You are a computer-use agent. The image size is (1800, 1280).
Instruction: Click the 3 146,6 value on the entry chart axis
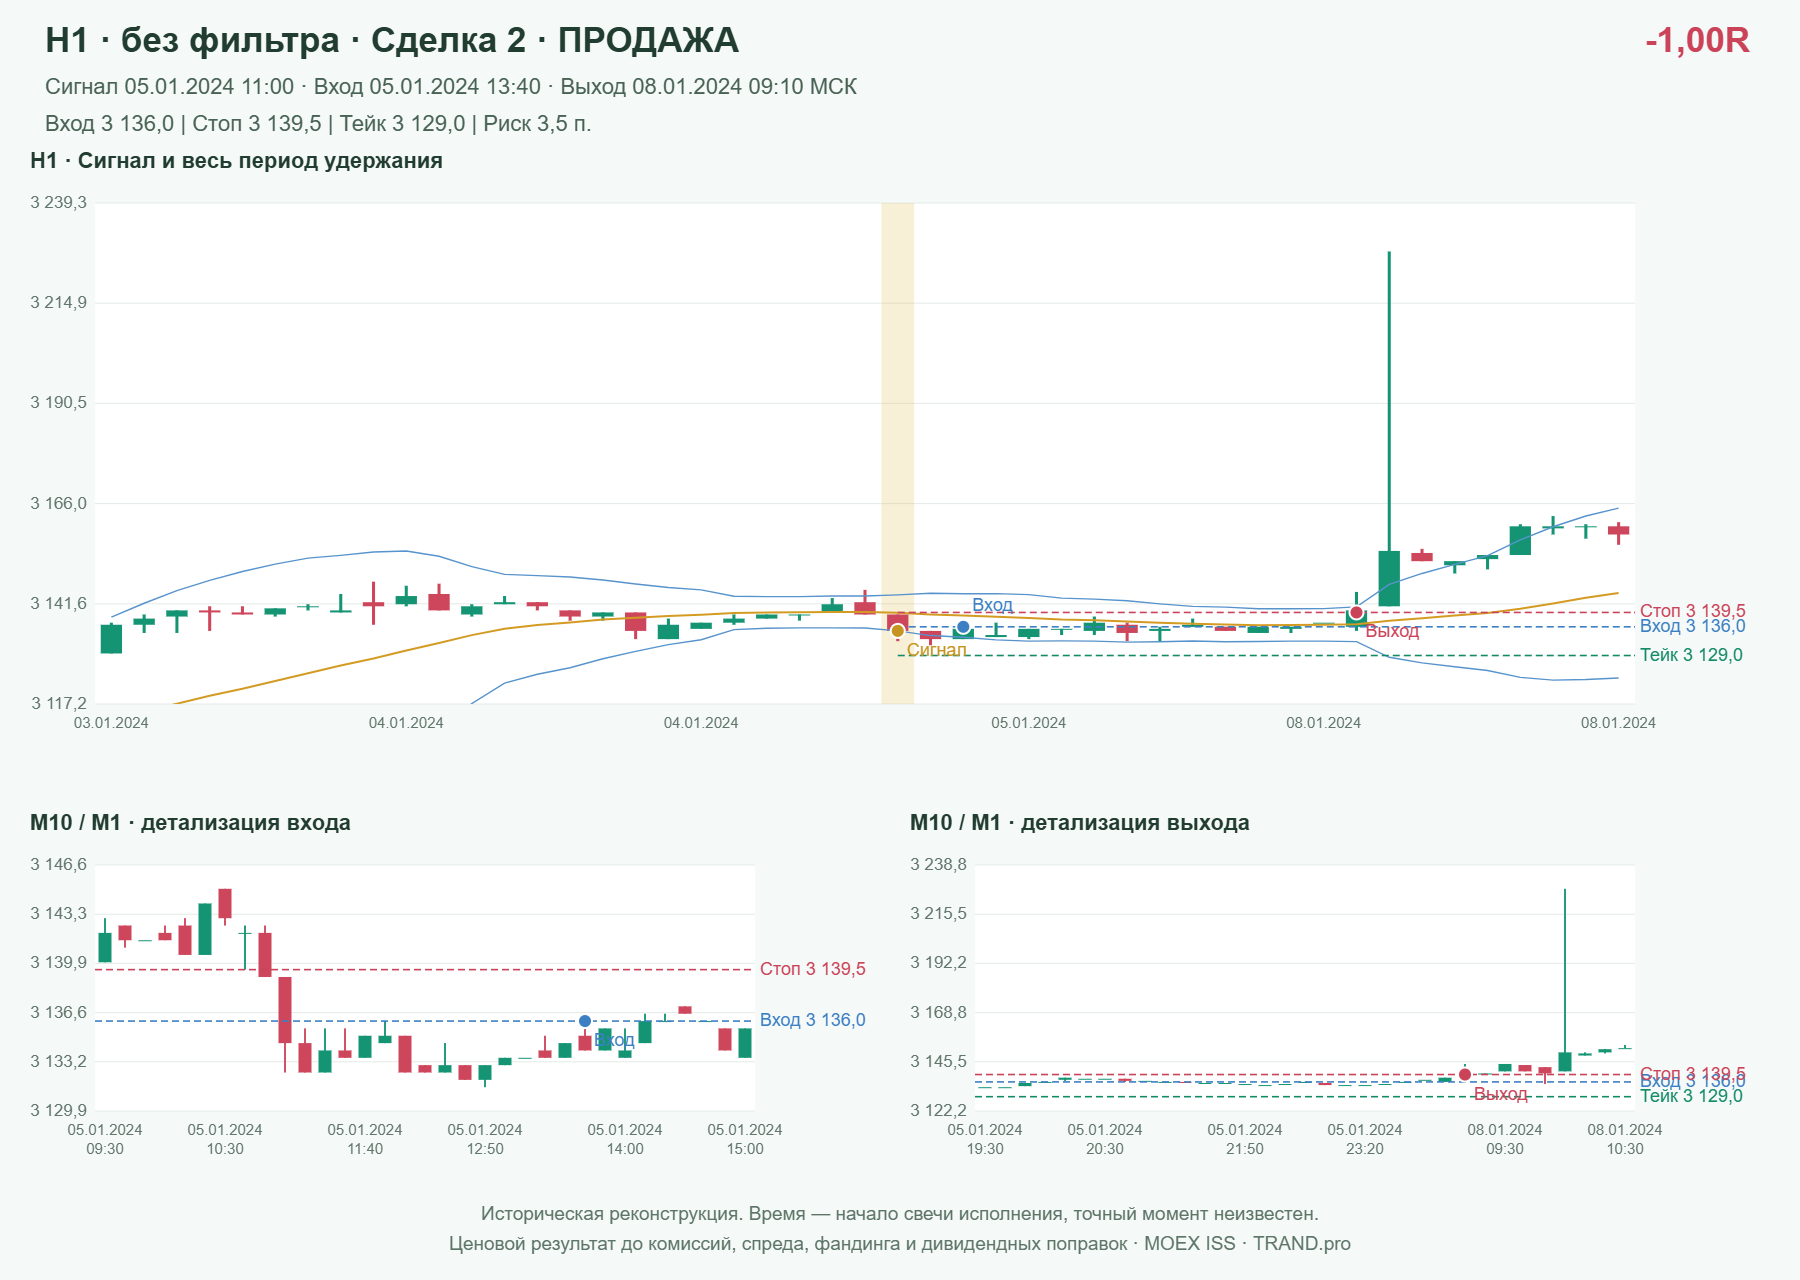coord(59,865)
